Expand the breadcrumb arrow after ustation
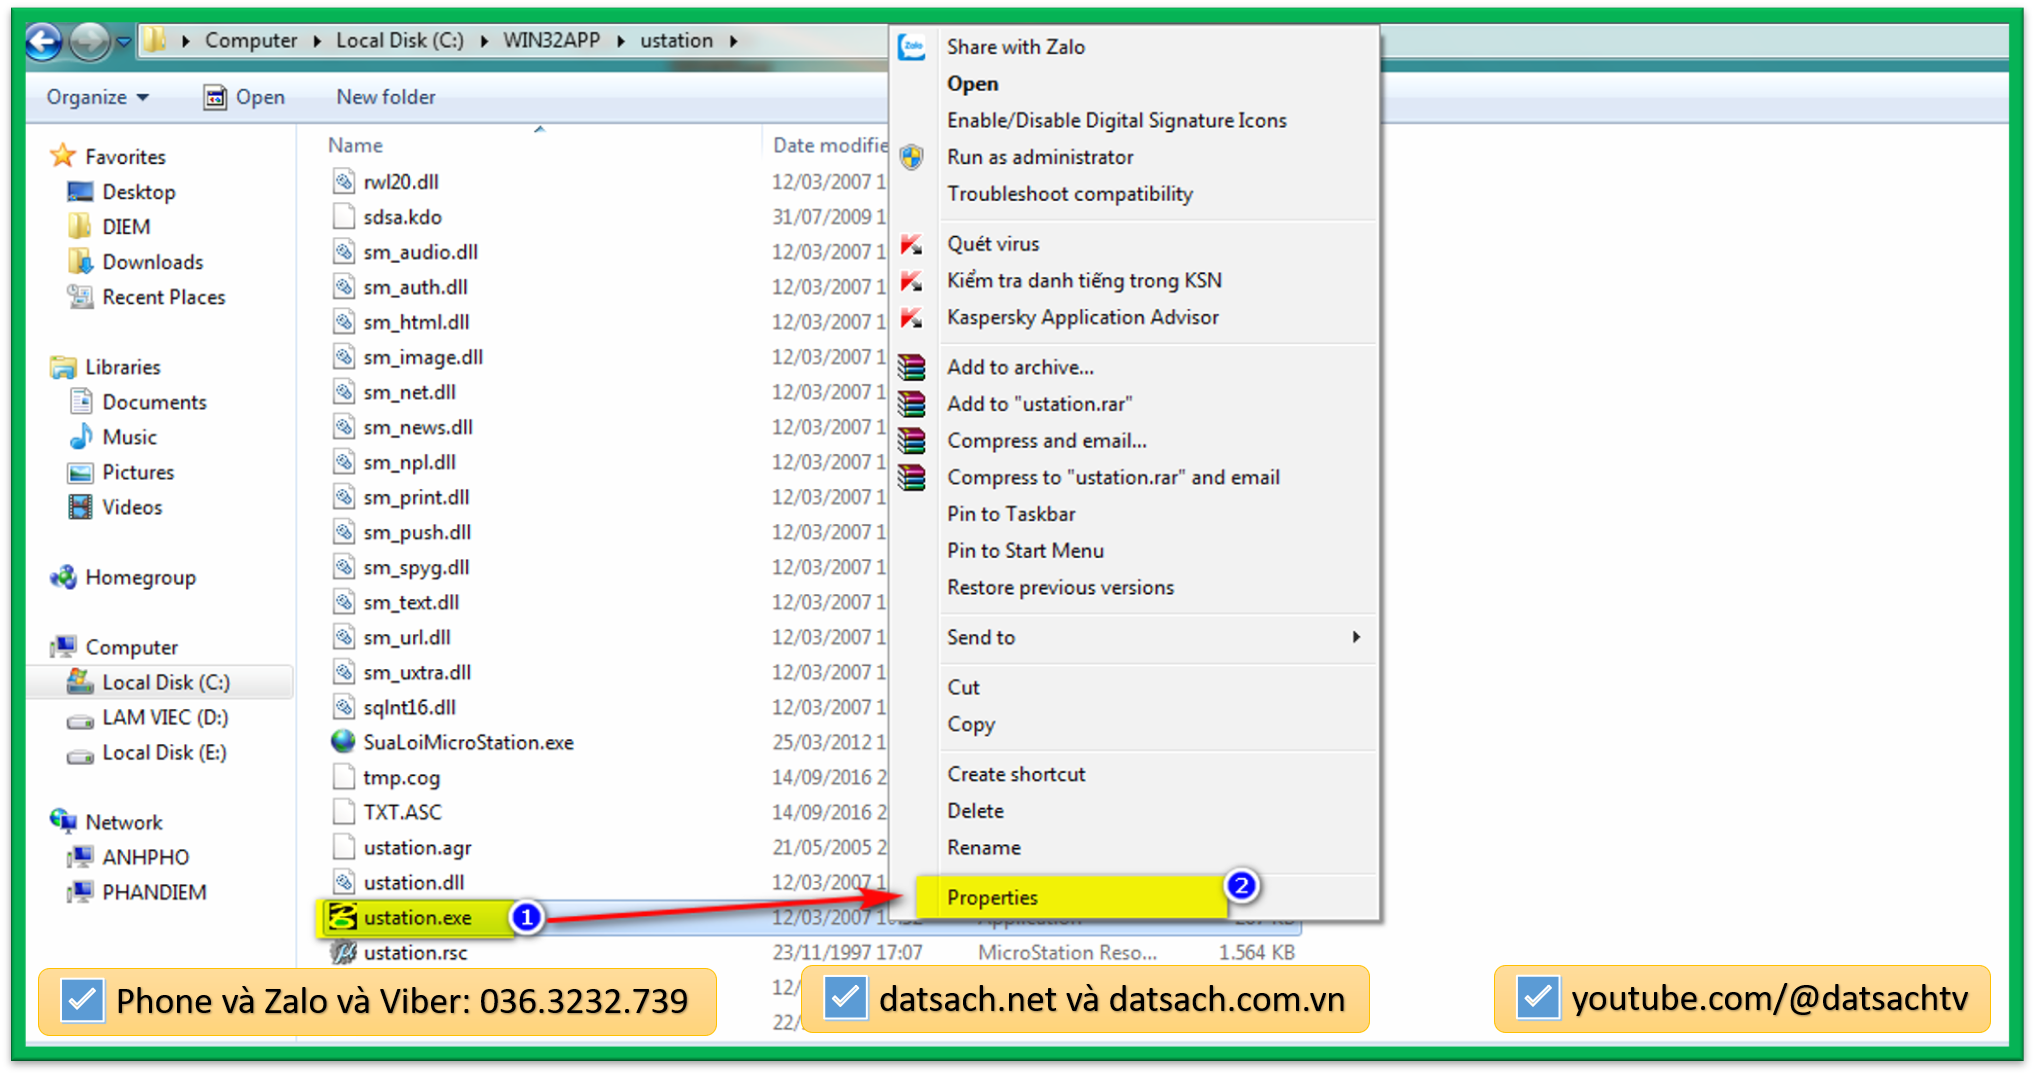Screen dimensions: 2035x1075 click(x=734, y=41)
